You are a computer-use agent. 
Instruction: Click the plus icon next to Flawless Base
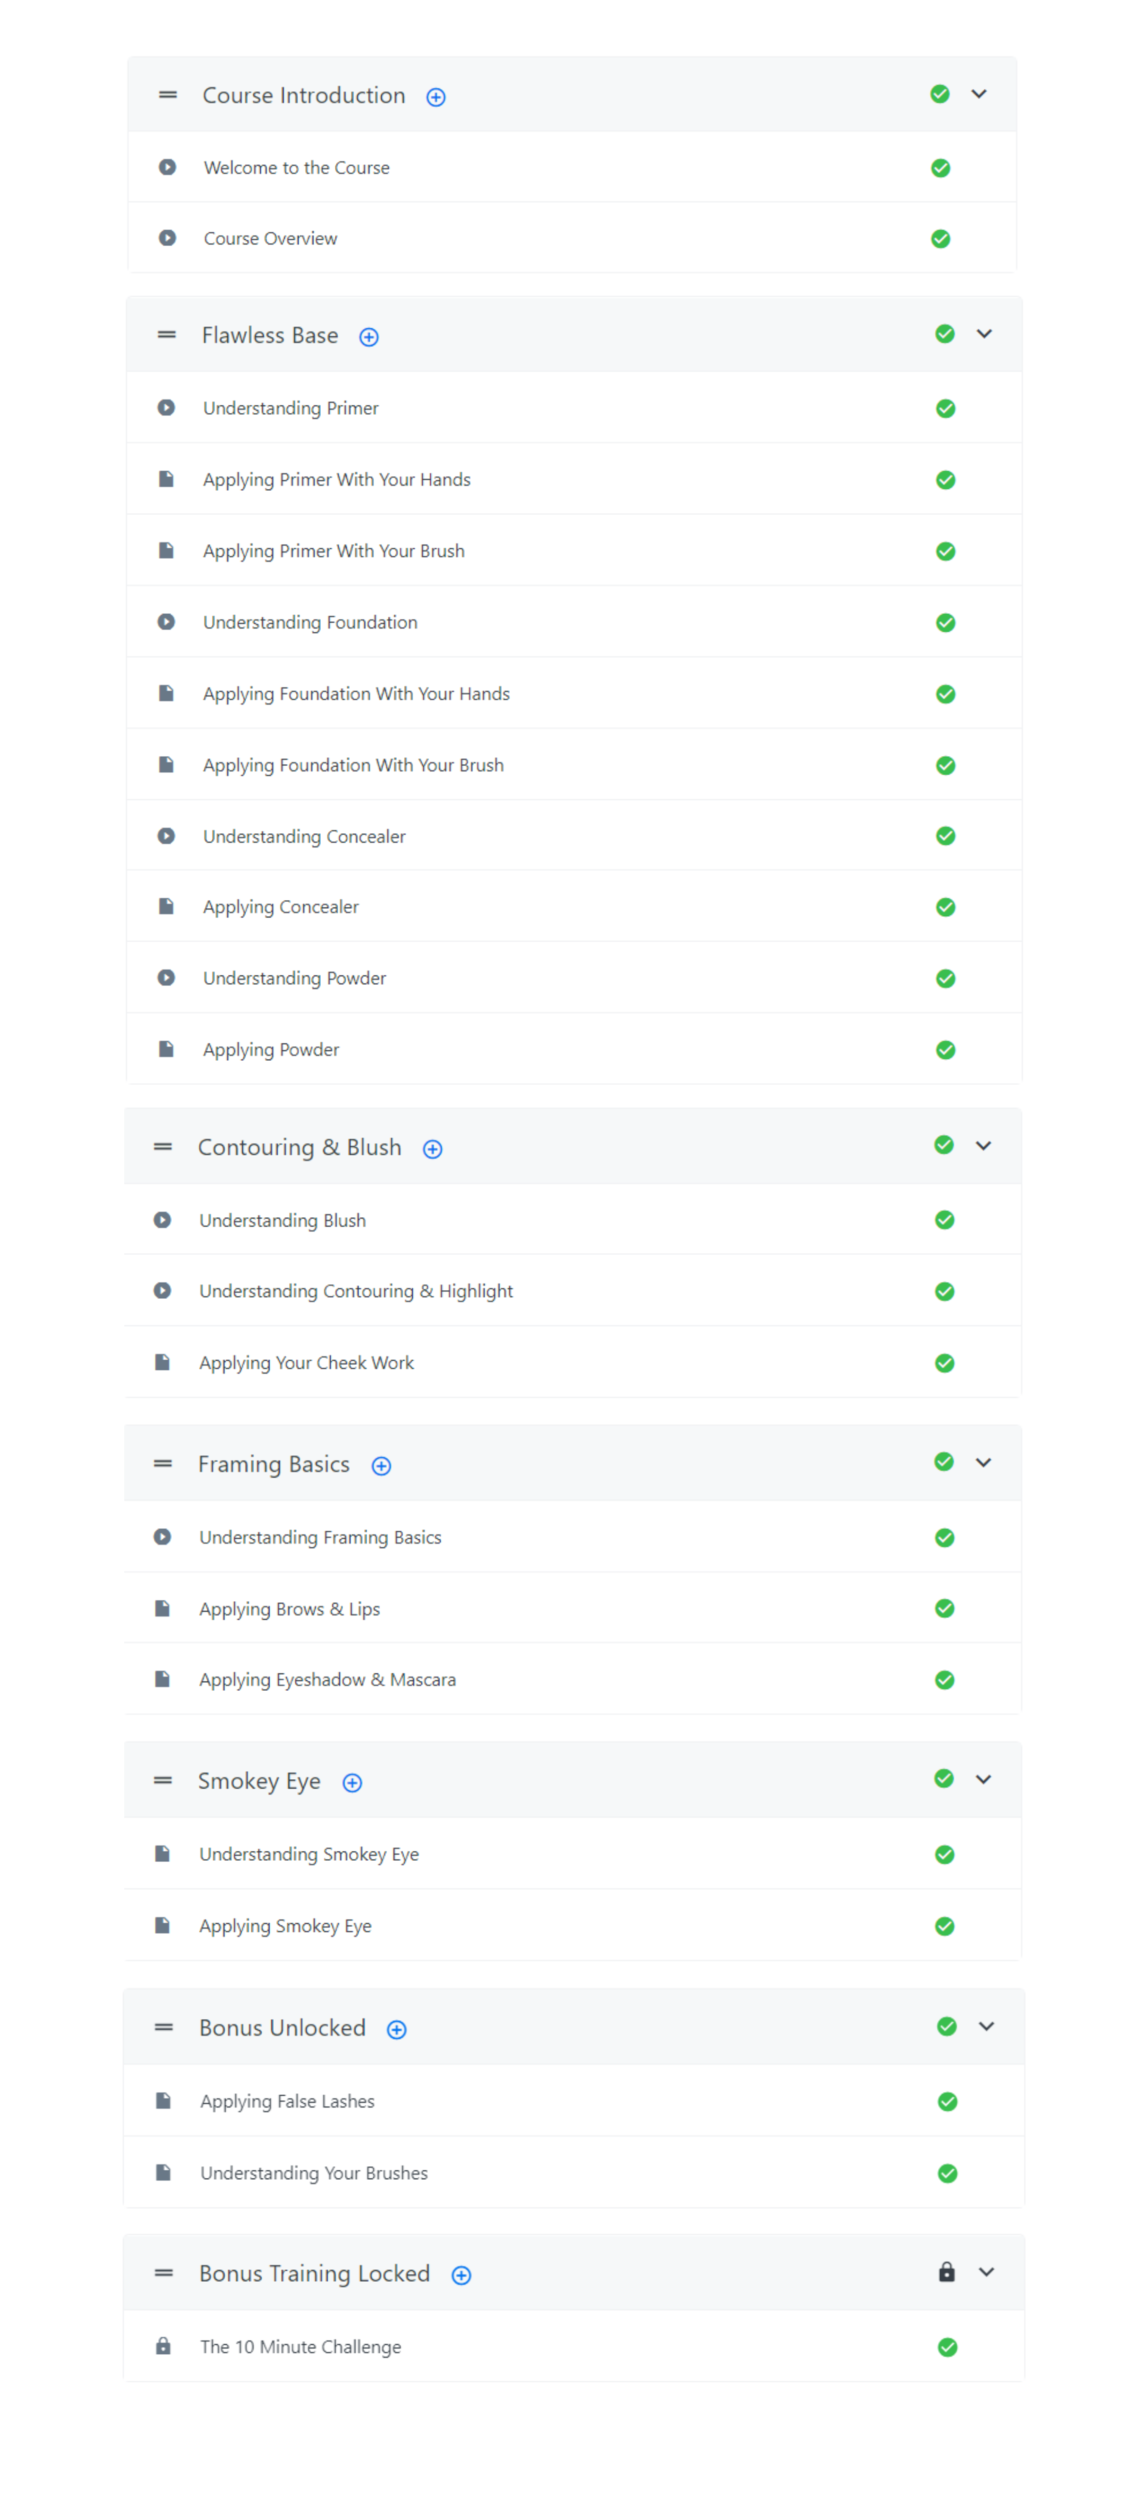pos(369,337)
